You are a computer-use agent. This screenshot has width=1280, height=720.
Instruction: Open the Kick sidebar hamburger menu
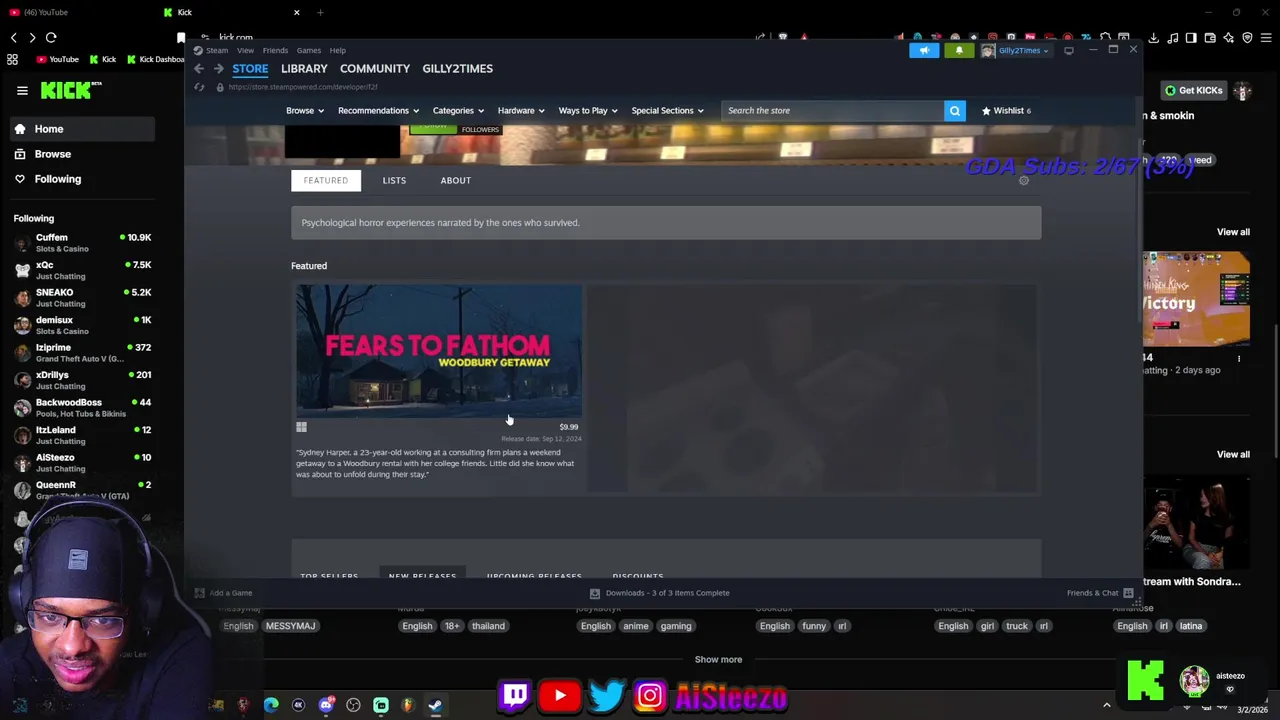tap(22, 90)
